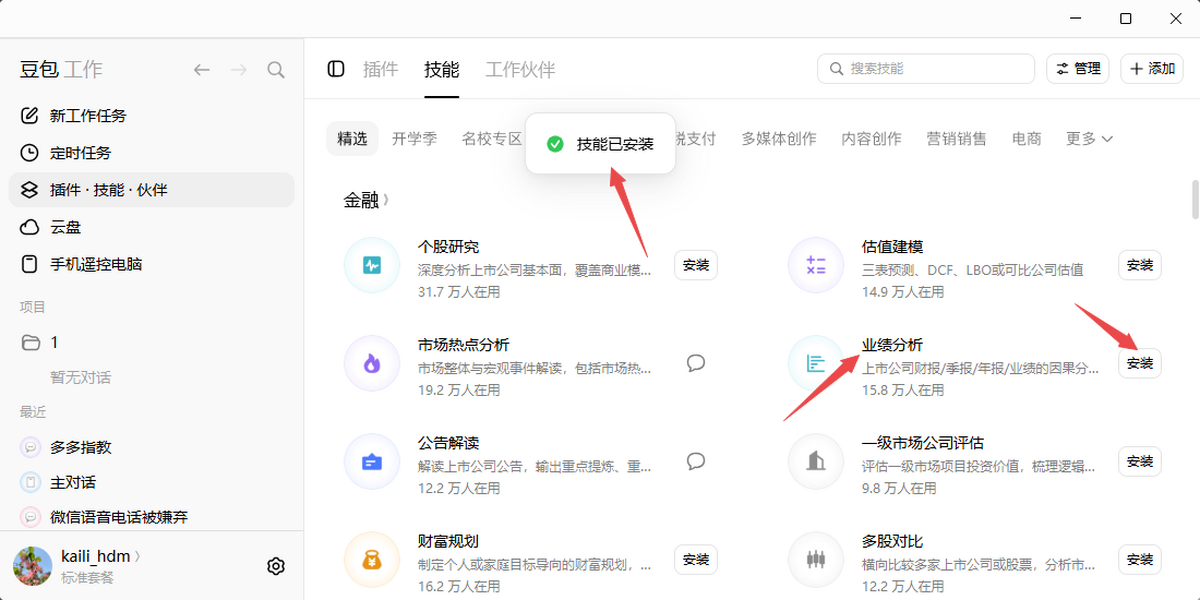Focus the 搜索技能 search field
Image resolution: width=1200 pixels, height=600 pixels.
926,69
